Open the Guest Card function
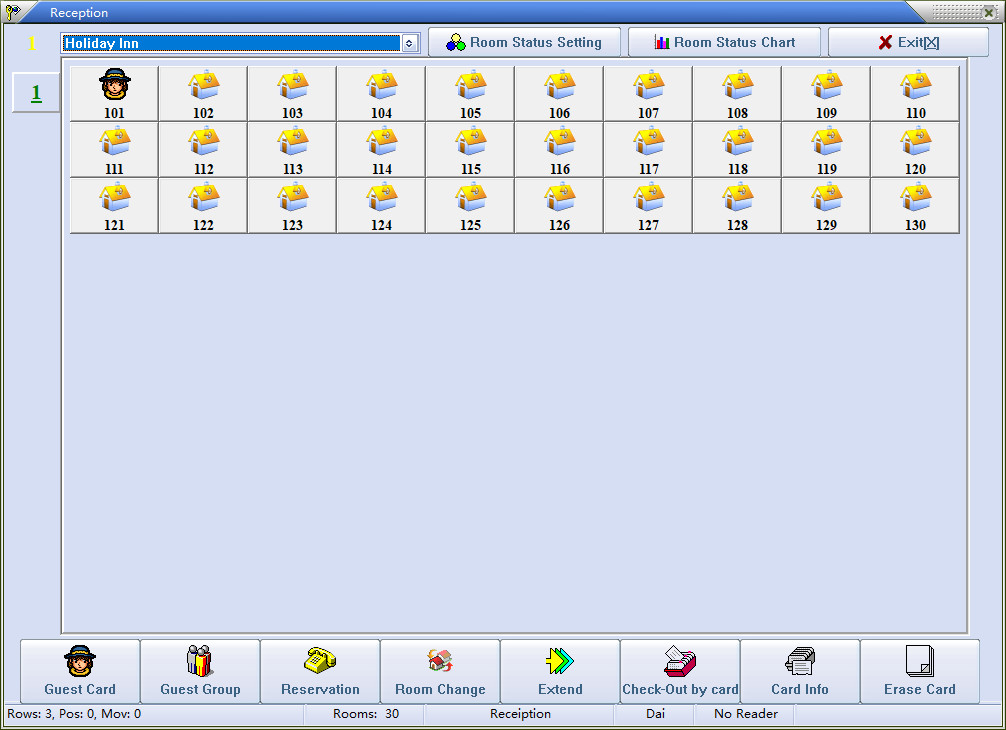This screenshot has height=730, width=1006. 80,671
